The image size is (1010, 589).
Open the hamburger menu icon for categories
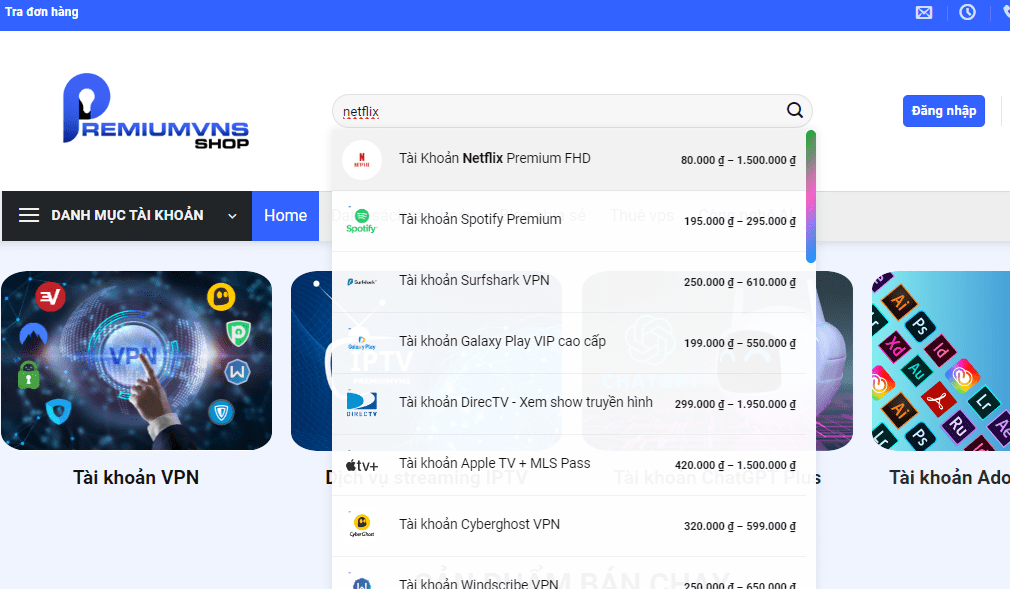pos(29,216)
